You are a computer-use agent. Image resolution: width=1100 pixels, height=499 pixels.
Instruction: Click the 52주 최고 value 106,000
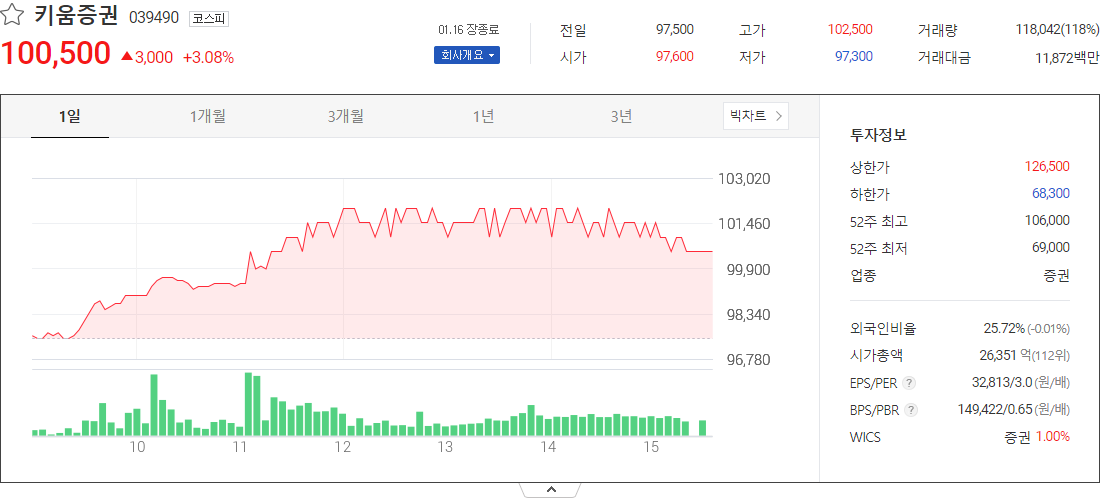click(x=1047, y=221)
